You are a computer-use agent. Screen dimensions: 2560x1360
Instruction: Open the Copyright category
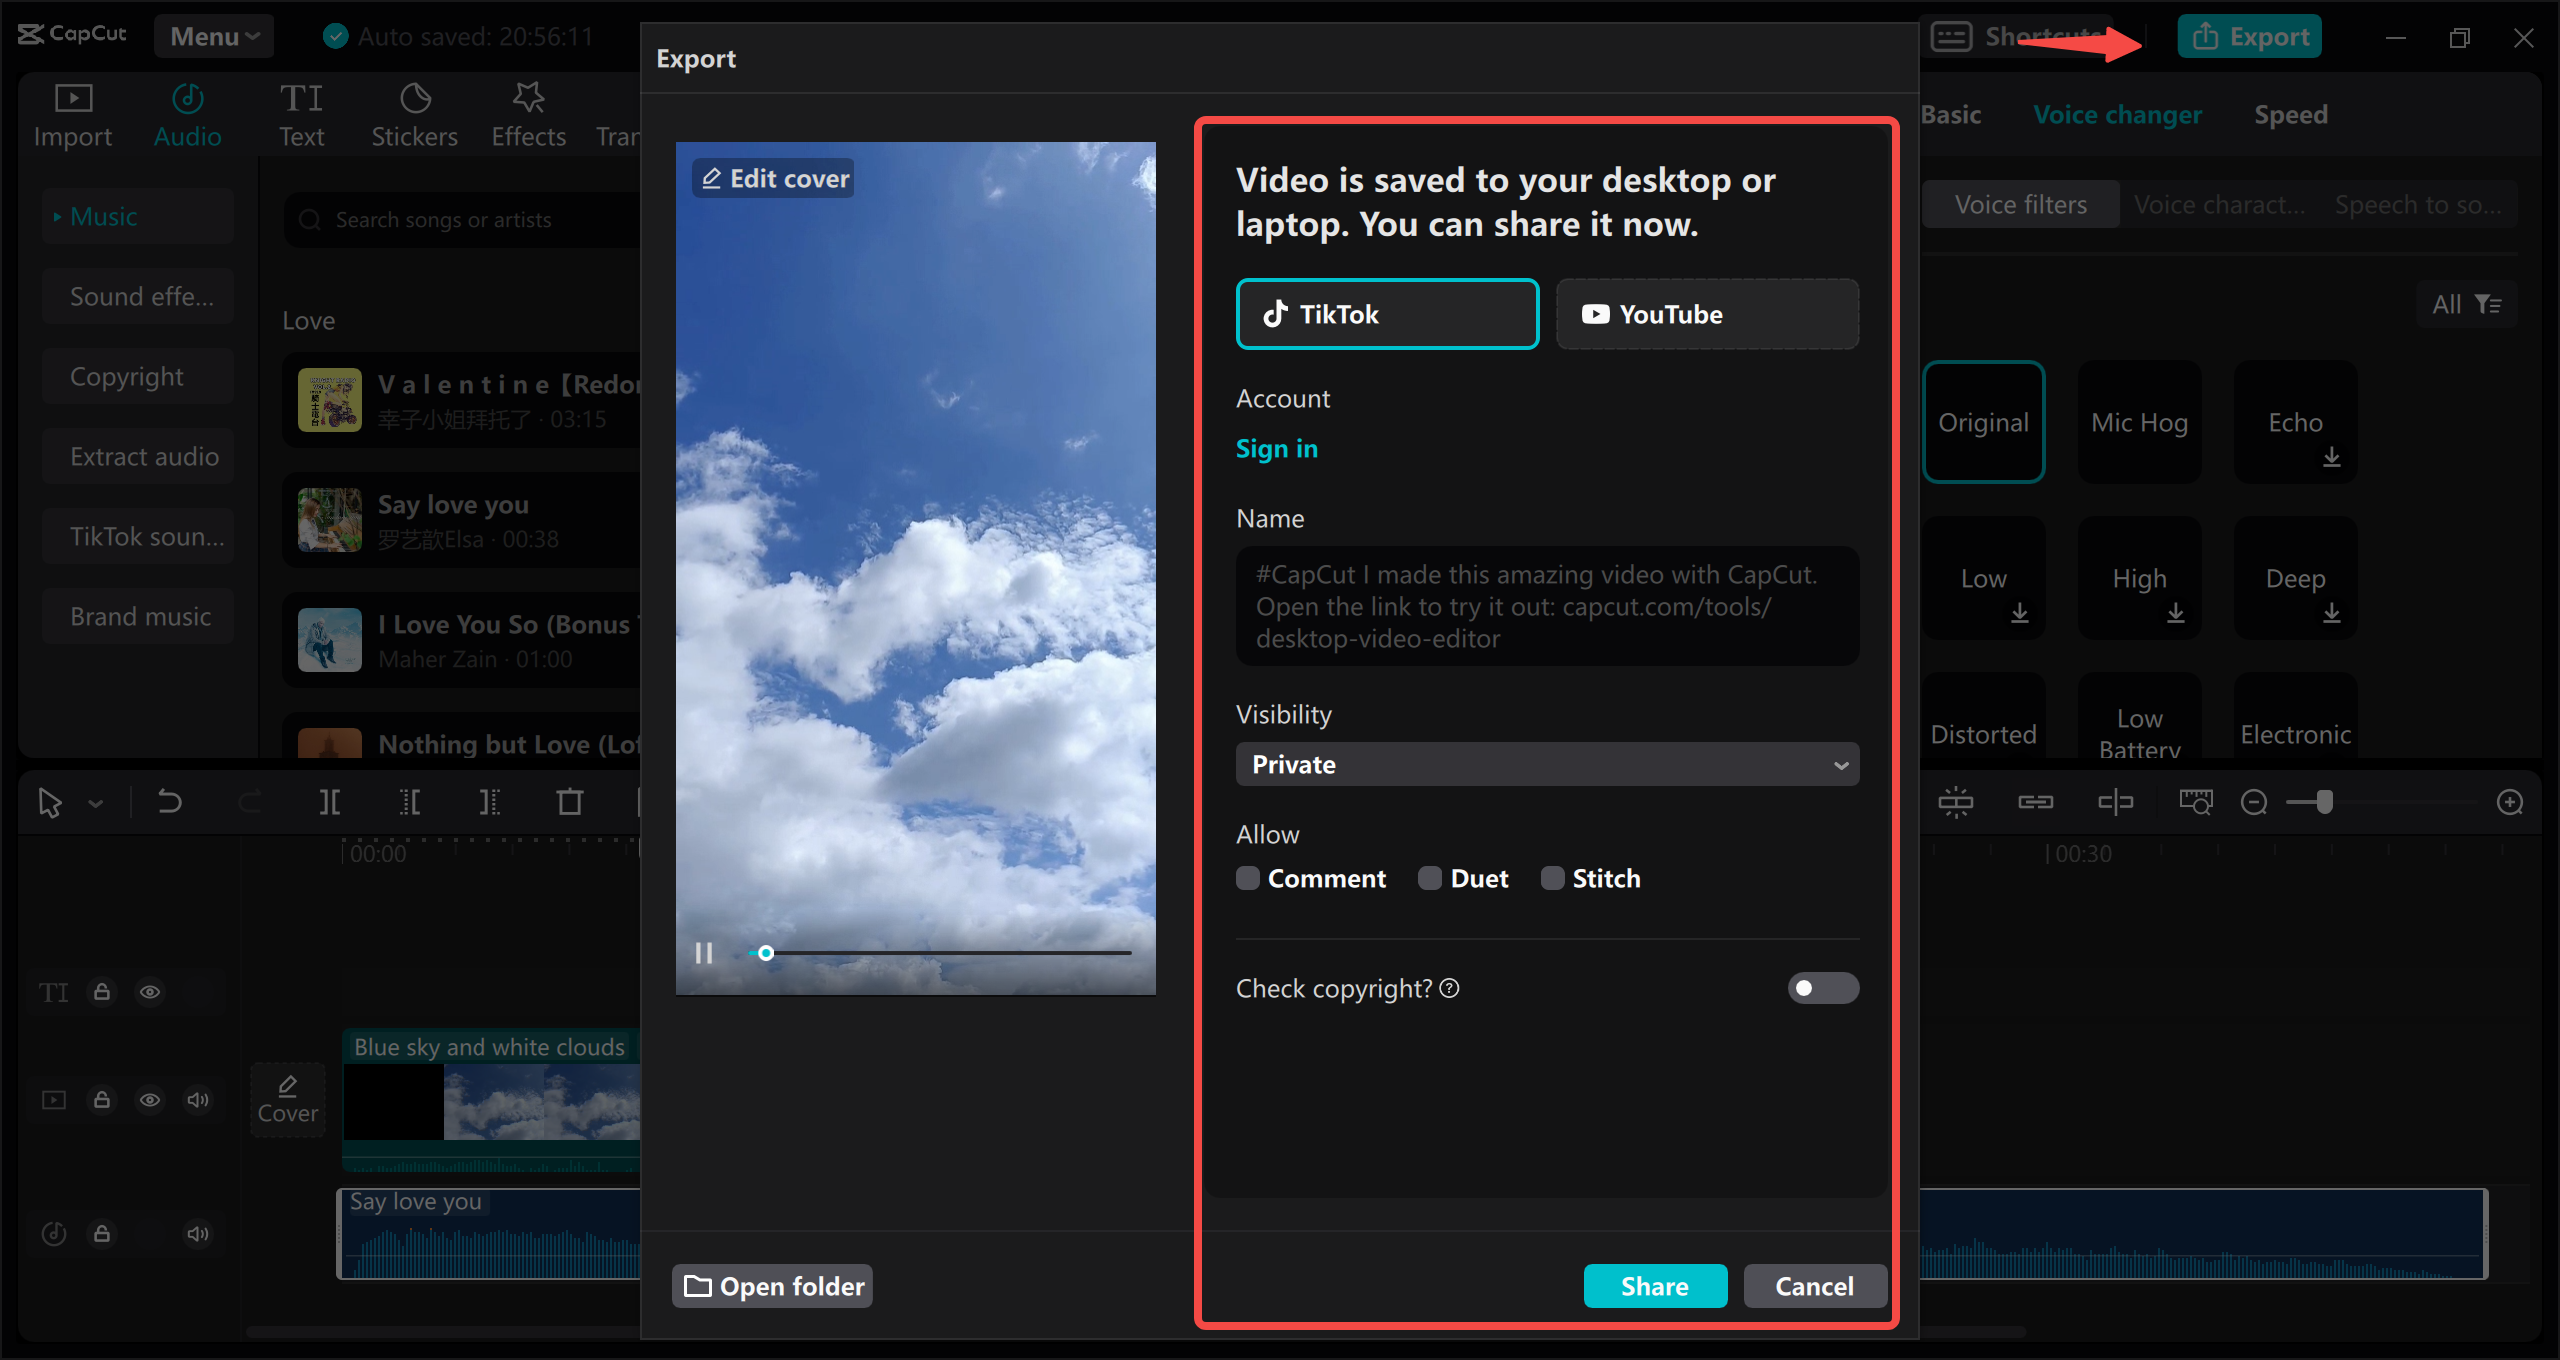138,376
